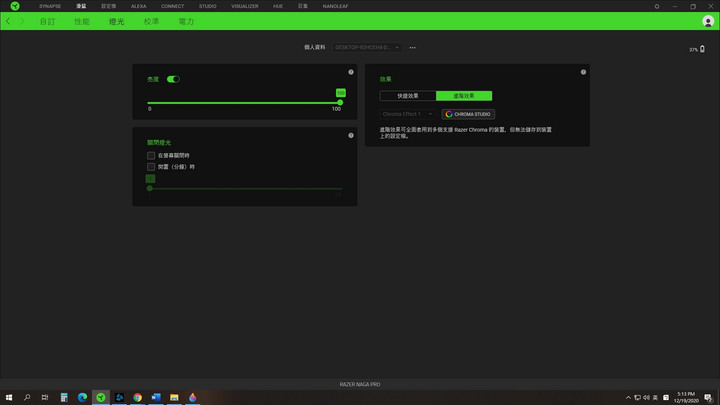Open the profile options three-dot menu
Screen dimensions: 720x405
pos(412,47)
